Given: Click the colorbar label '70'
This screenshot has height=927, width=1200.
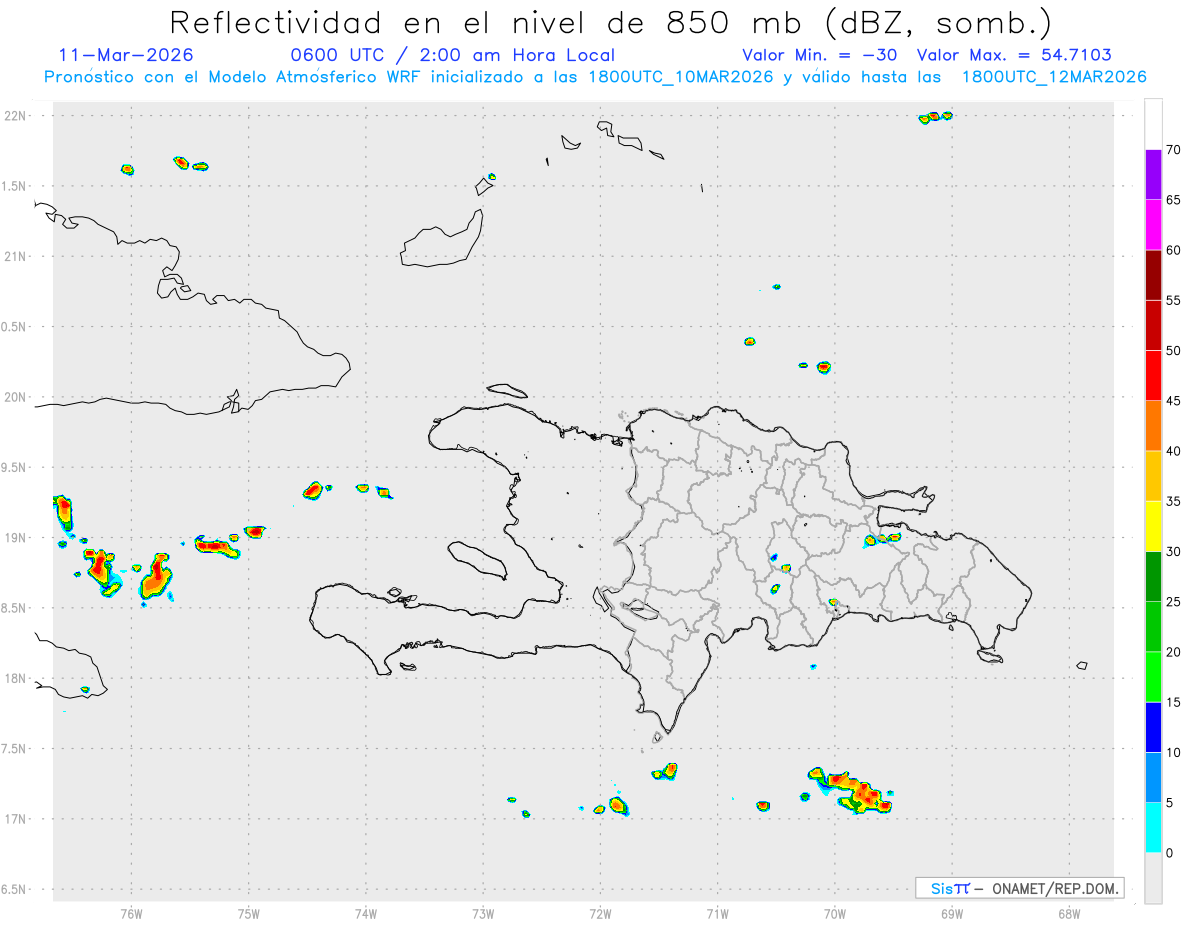Looking at the screenshot, I should (x=1174, y=150).
